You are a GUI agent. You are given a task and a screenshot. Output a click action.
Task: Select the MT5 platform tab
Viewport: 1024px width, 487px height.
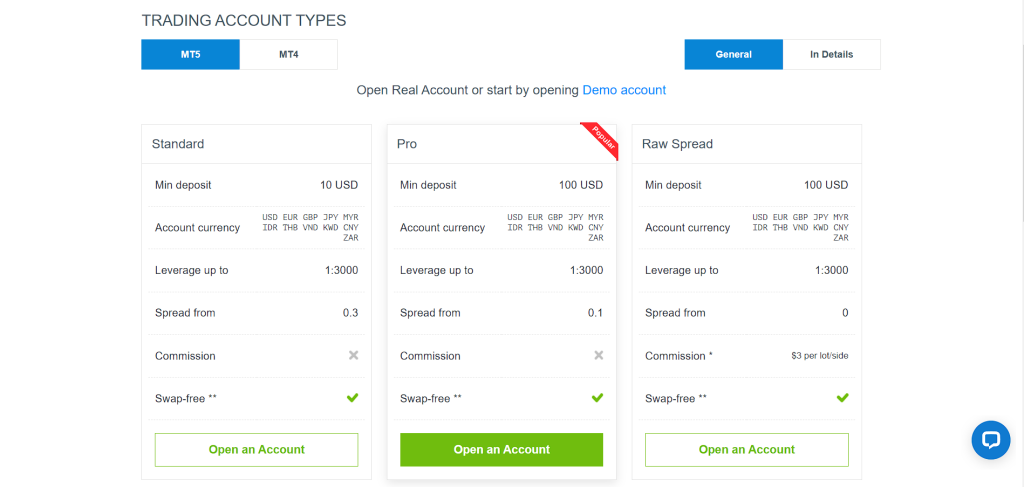click(x=191, y=55)
